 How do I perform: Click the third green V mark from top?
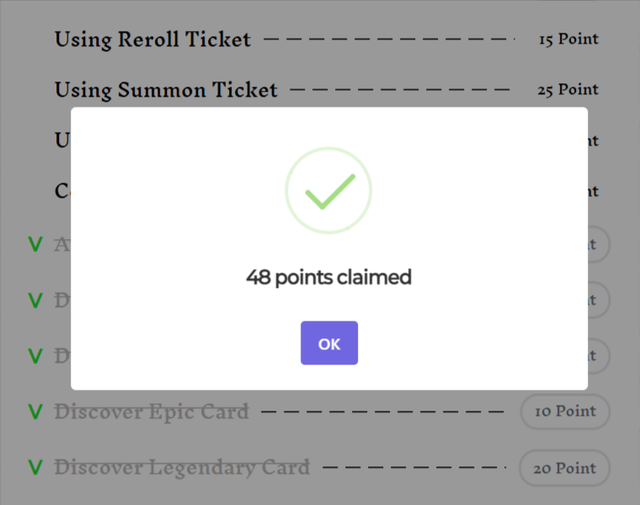(35, 356)
